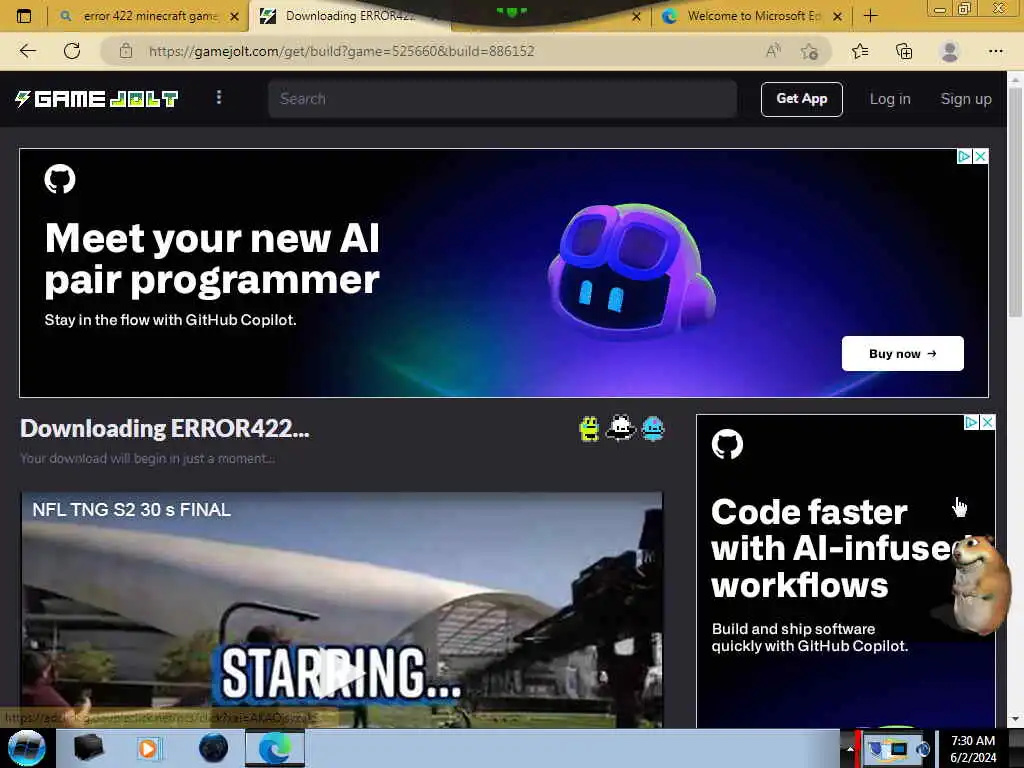This screenshot has width=1024, height=768.
Task: Click the Downloading ERROR422... heading
Action: pyautogui.click(x=165, y=428)
